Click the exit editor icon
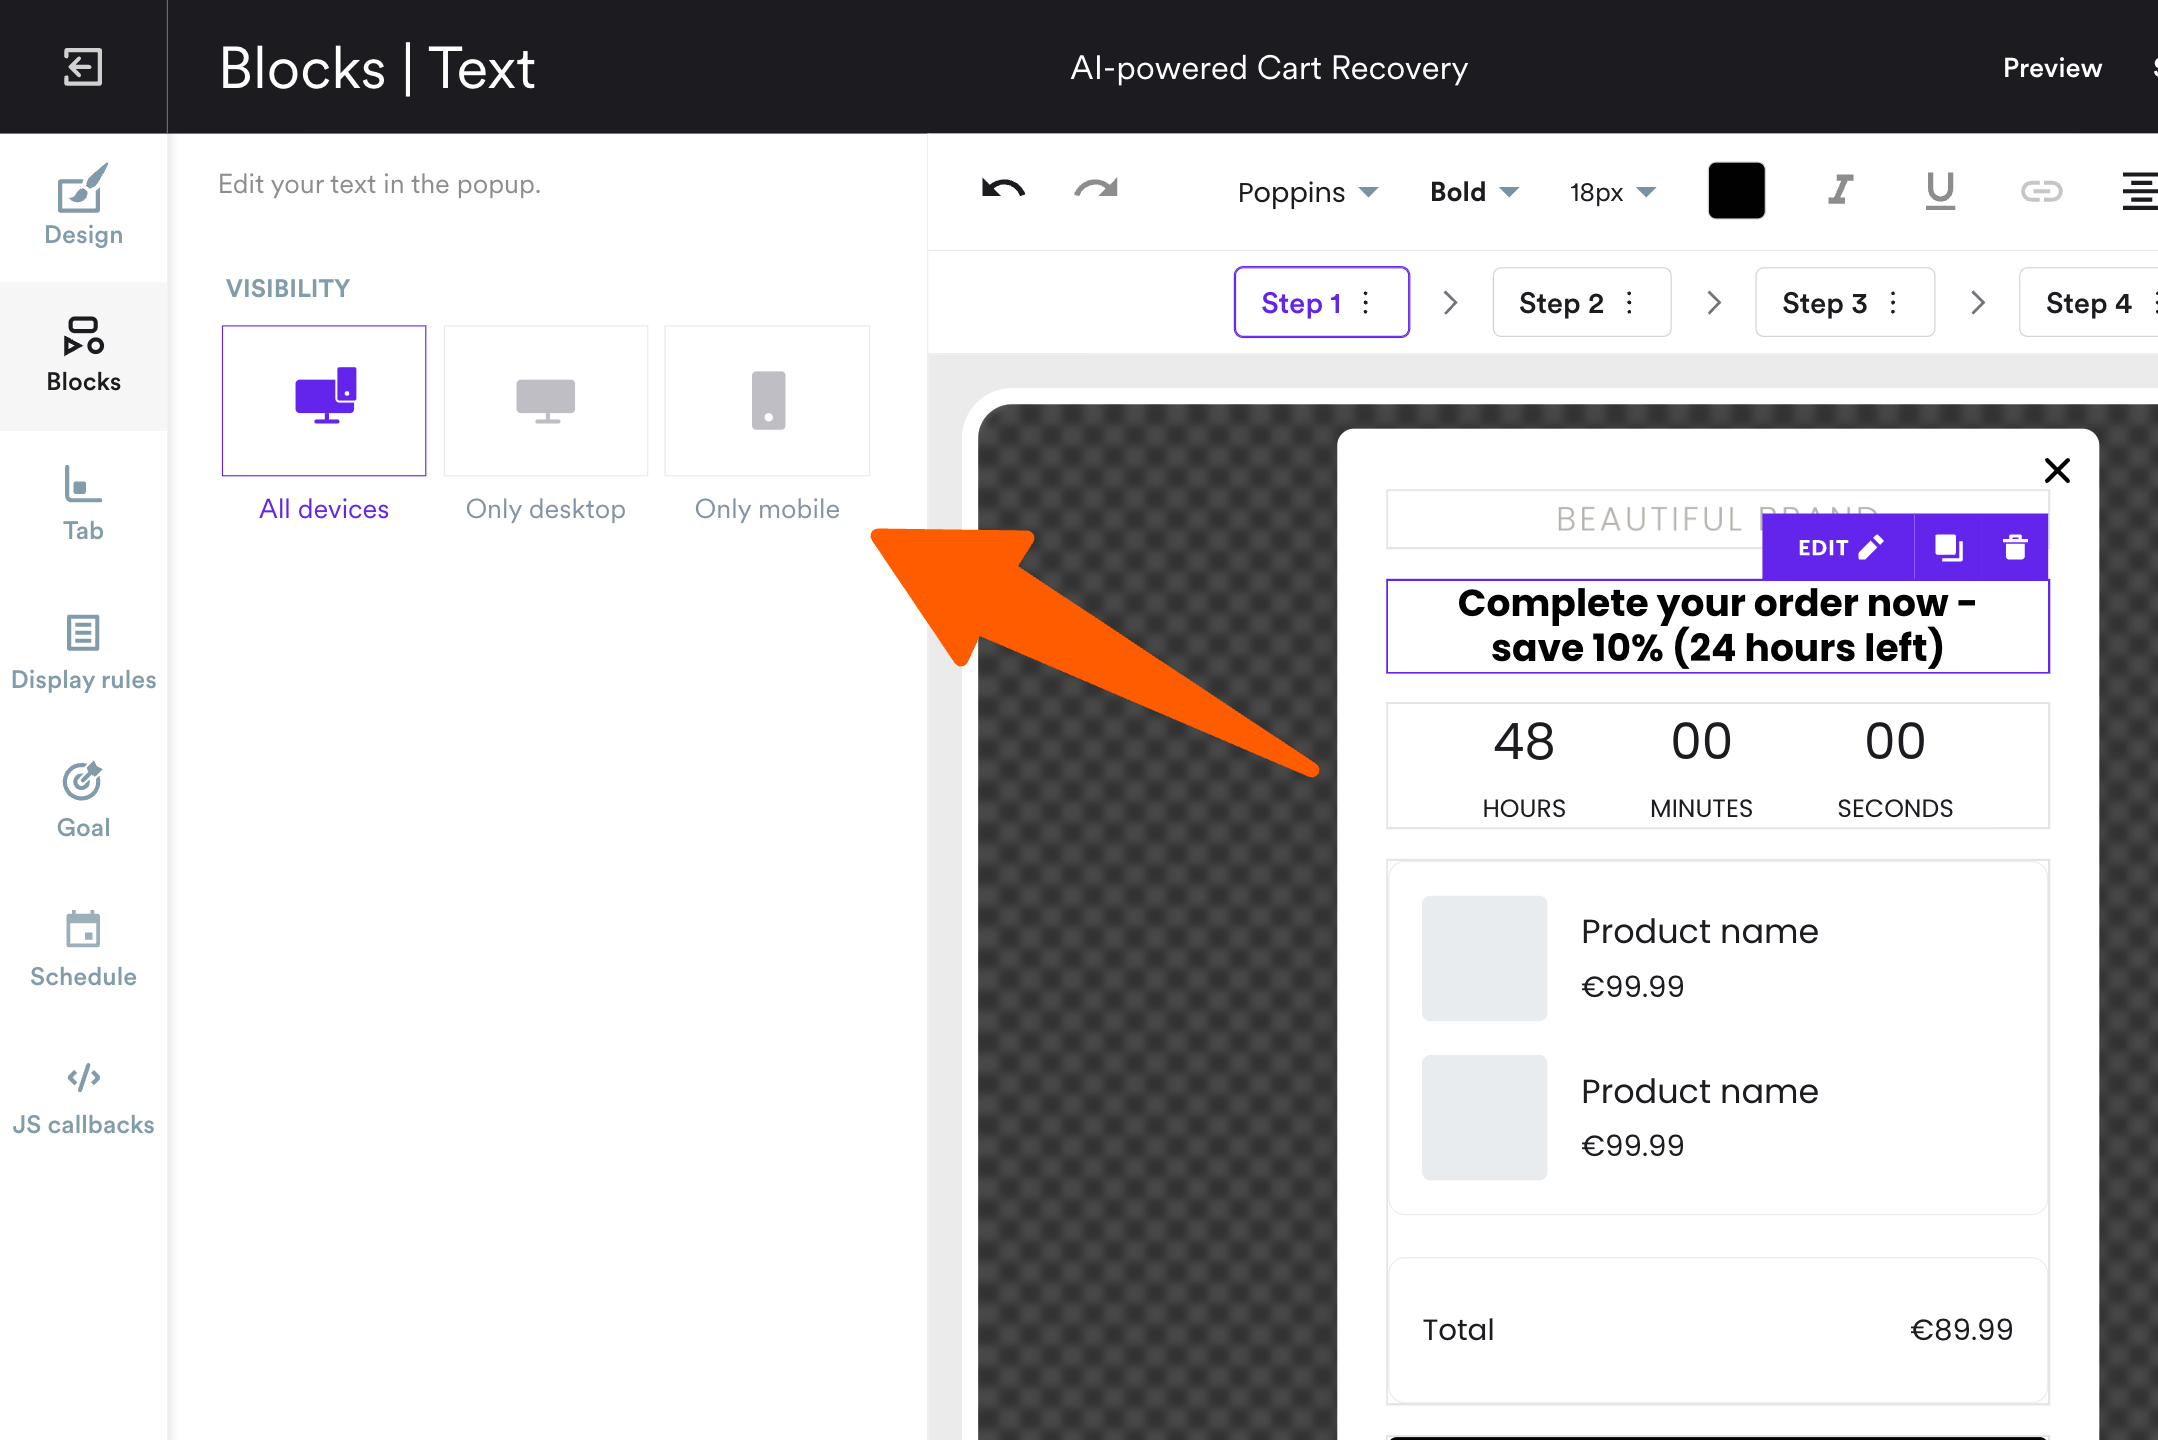The width and height of the screenshot is (2158, 1440). tap(83, 67)
